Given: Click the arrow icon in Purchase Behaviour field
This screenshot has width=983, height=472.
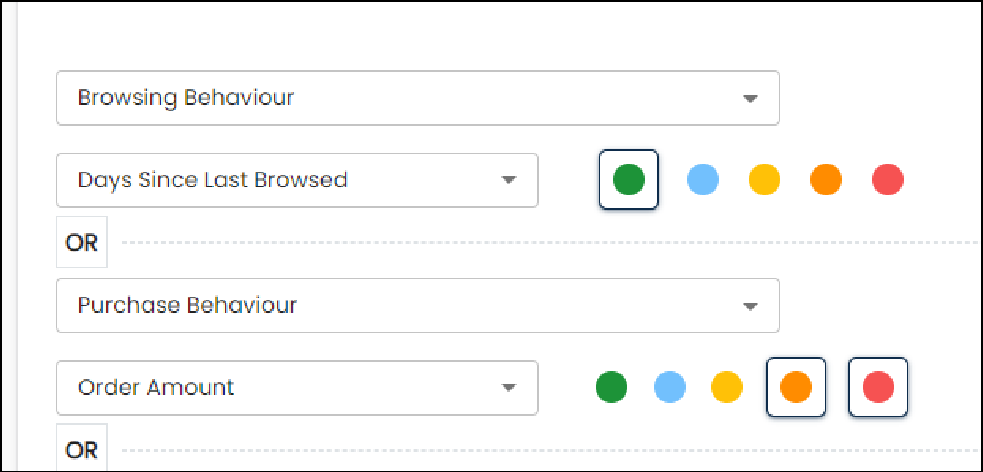Looking at the screenshot, I should click(750, 306).
